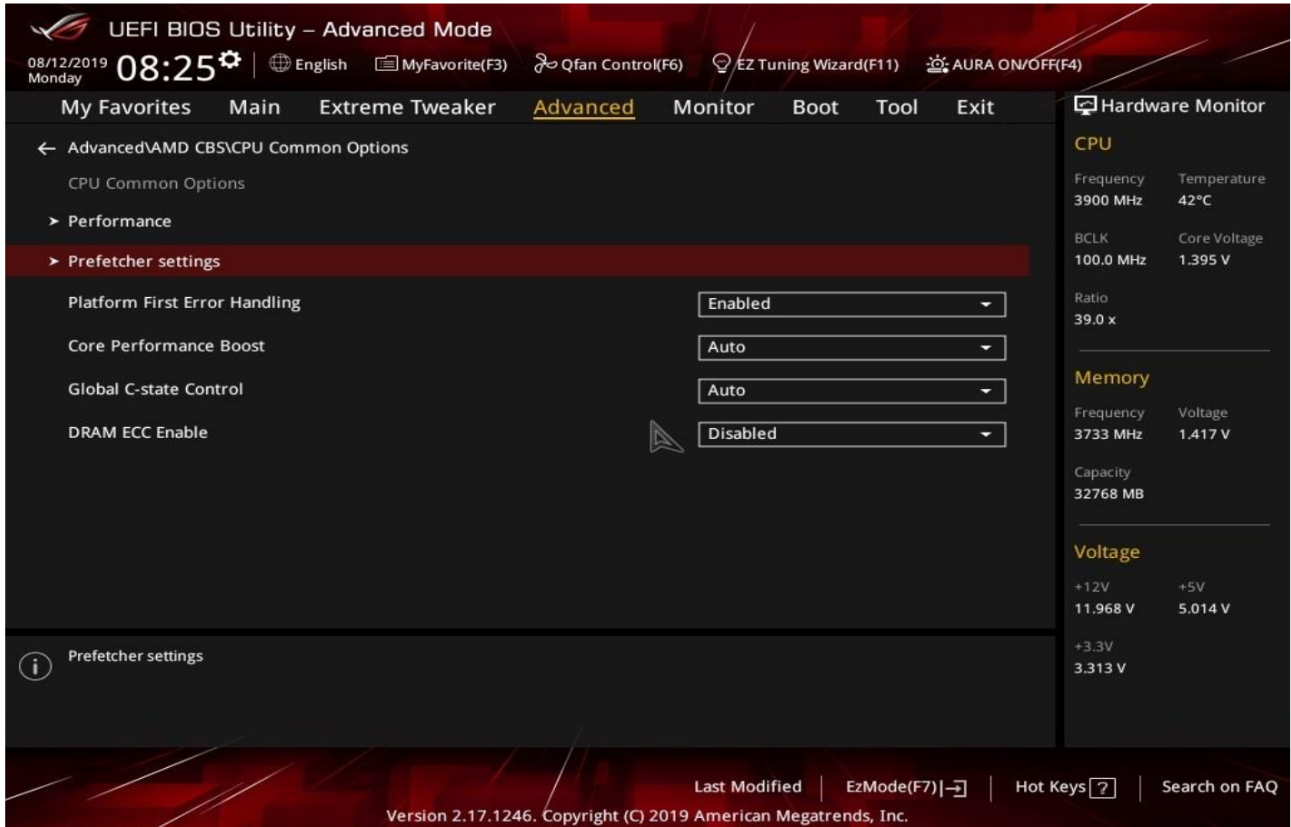
Task: Click the Platform First Error Handling label
Action: 184,302
